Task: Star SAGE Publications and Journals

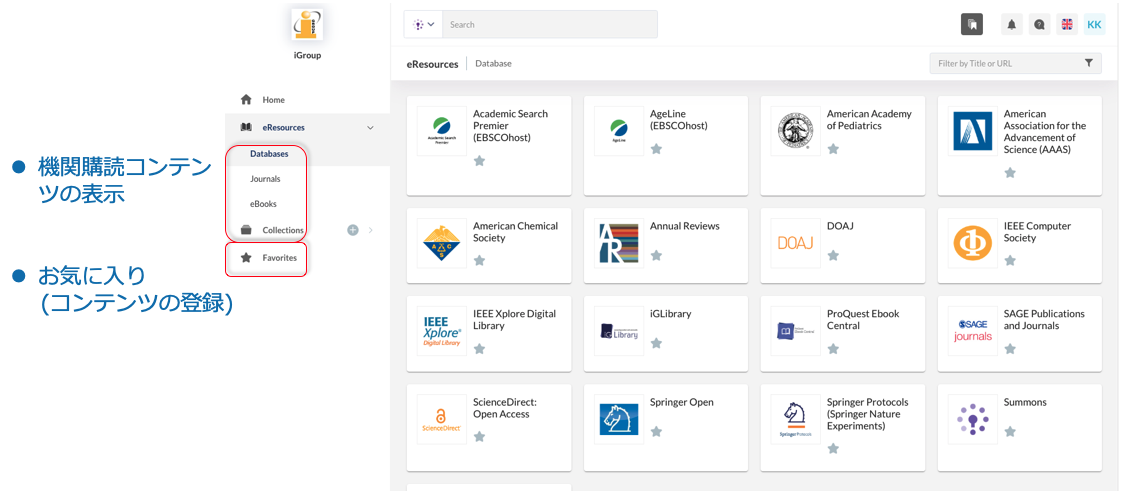Action: (1010, 349)
